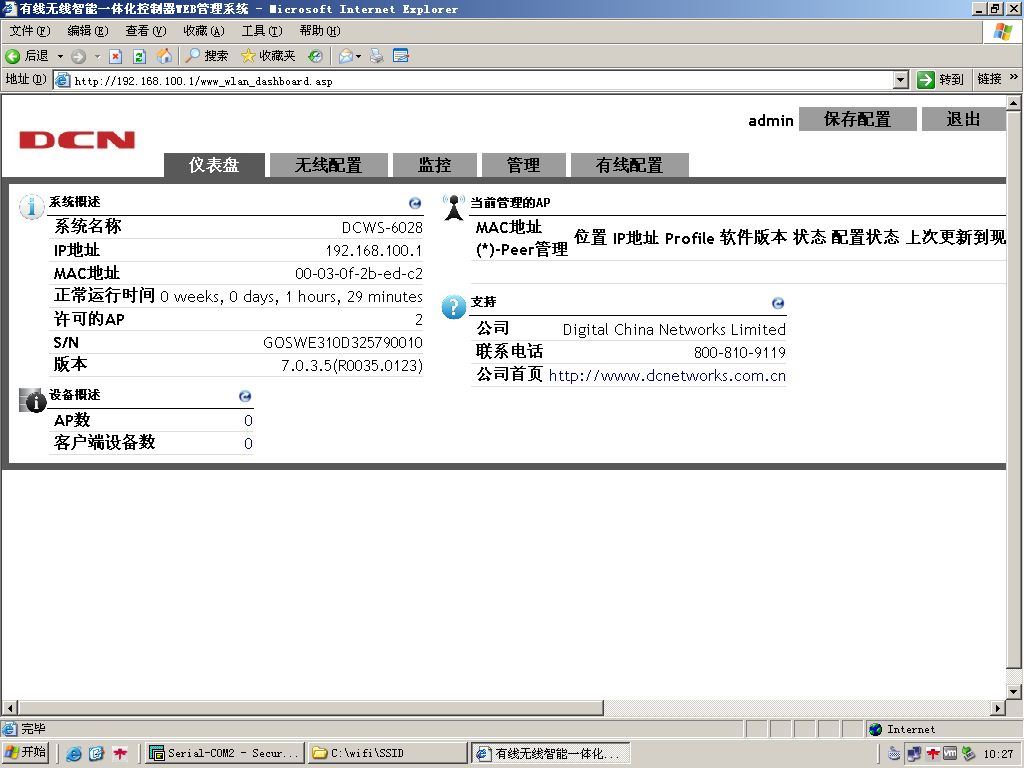Click the Stop loading icon
Image resolution: width=1024 pixels, height=768 pixels.
tap(116, 56)
